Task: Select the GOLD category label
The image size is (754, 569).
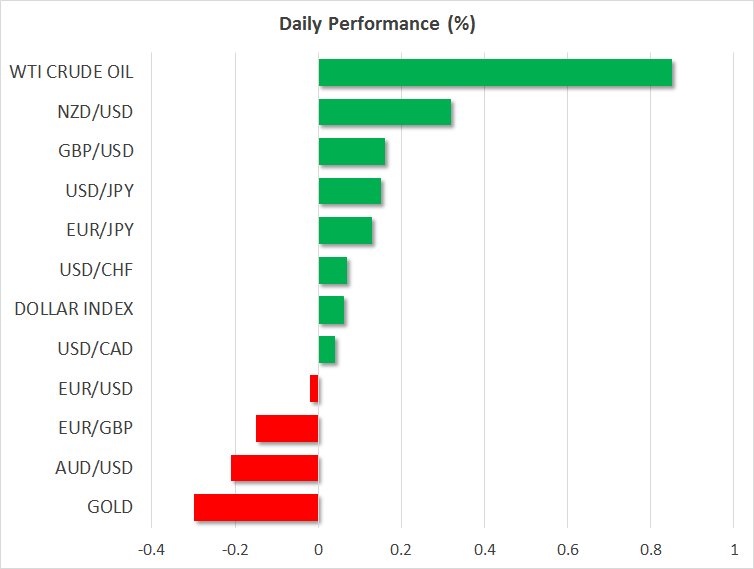Action: pyautogui.click(x=110, y=507)
